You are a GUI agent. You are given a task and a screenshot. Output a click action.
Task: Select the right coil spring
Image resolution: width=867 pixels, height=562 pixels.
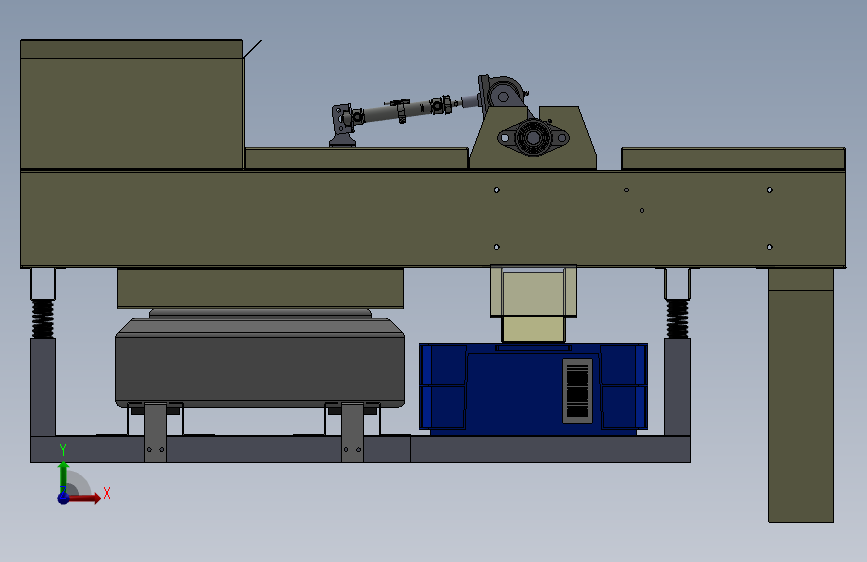[x=677, y=319]
